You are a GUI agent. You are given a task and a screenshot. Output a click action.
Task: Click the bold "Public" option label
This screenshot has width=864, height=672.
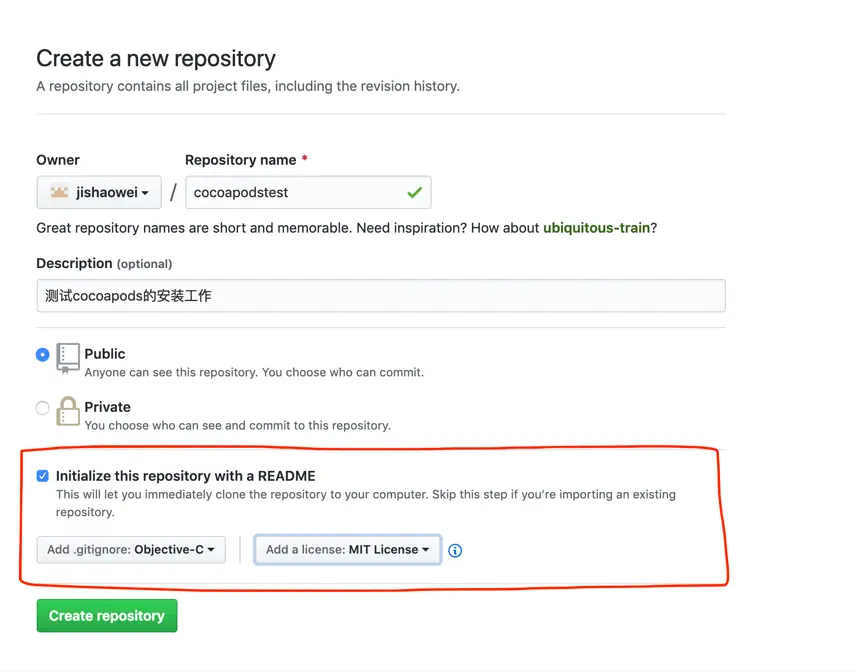click(x=105, y=354)
